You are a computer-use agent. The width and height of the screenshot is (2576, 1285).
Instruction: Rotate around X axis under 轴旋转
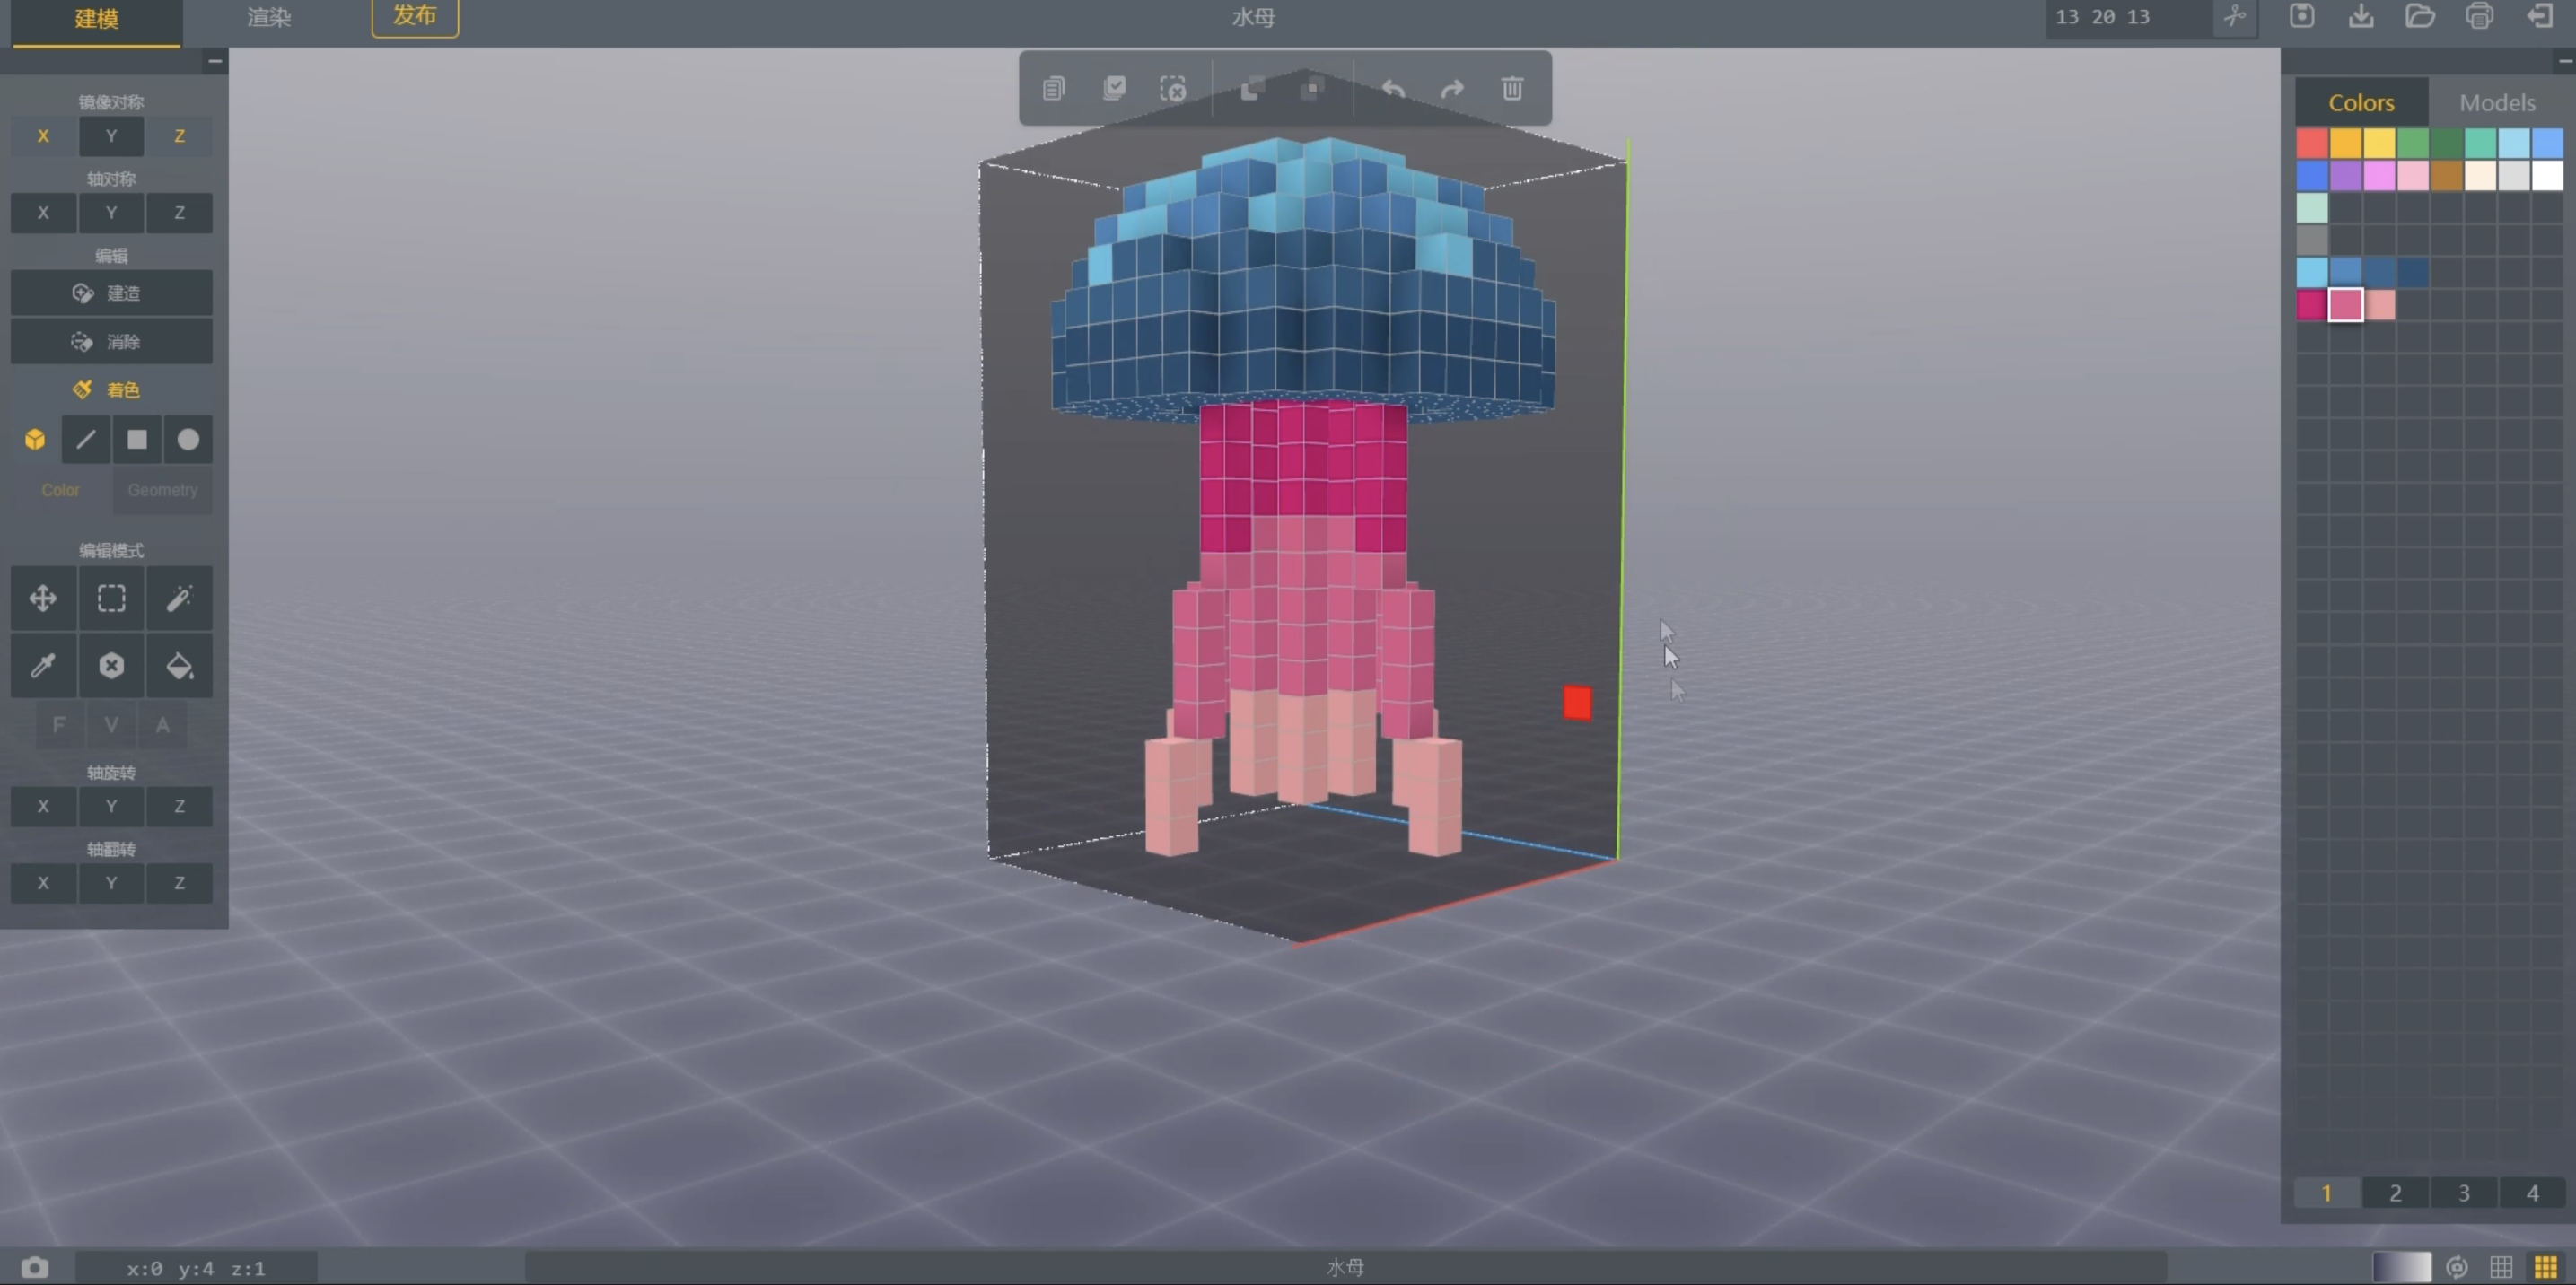43,806
